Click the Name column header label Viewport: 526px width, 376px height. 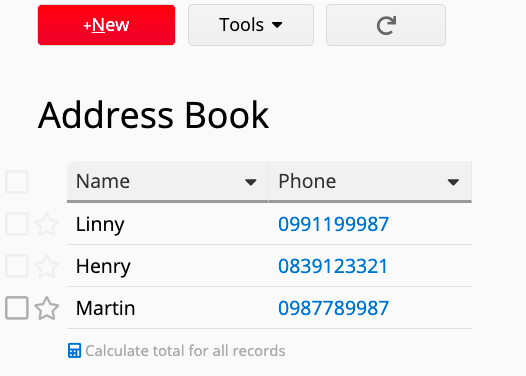click(103, 181)
